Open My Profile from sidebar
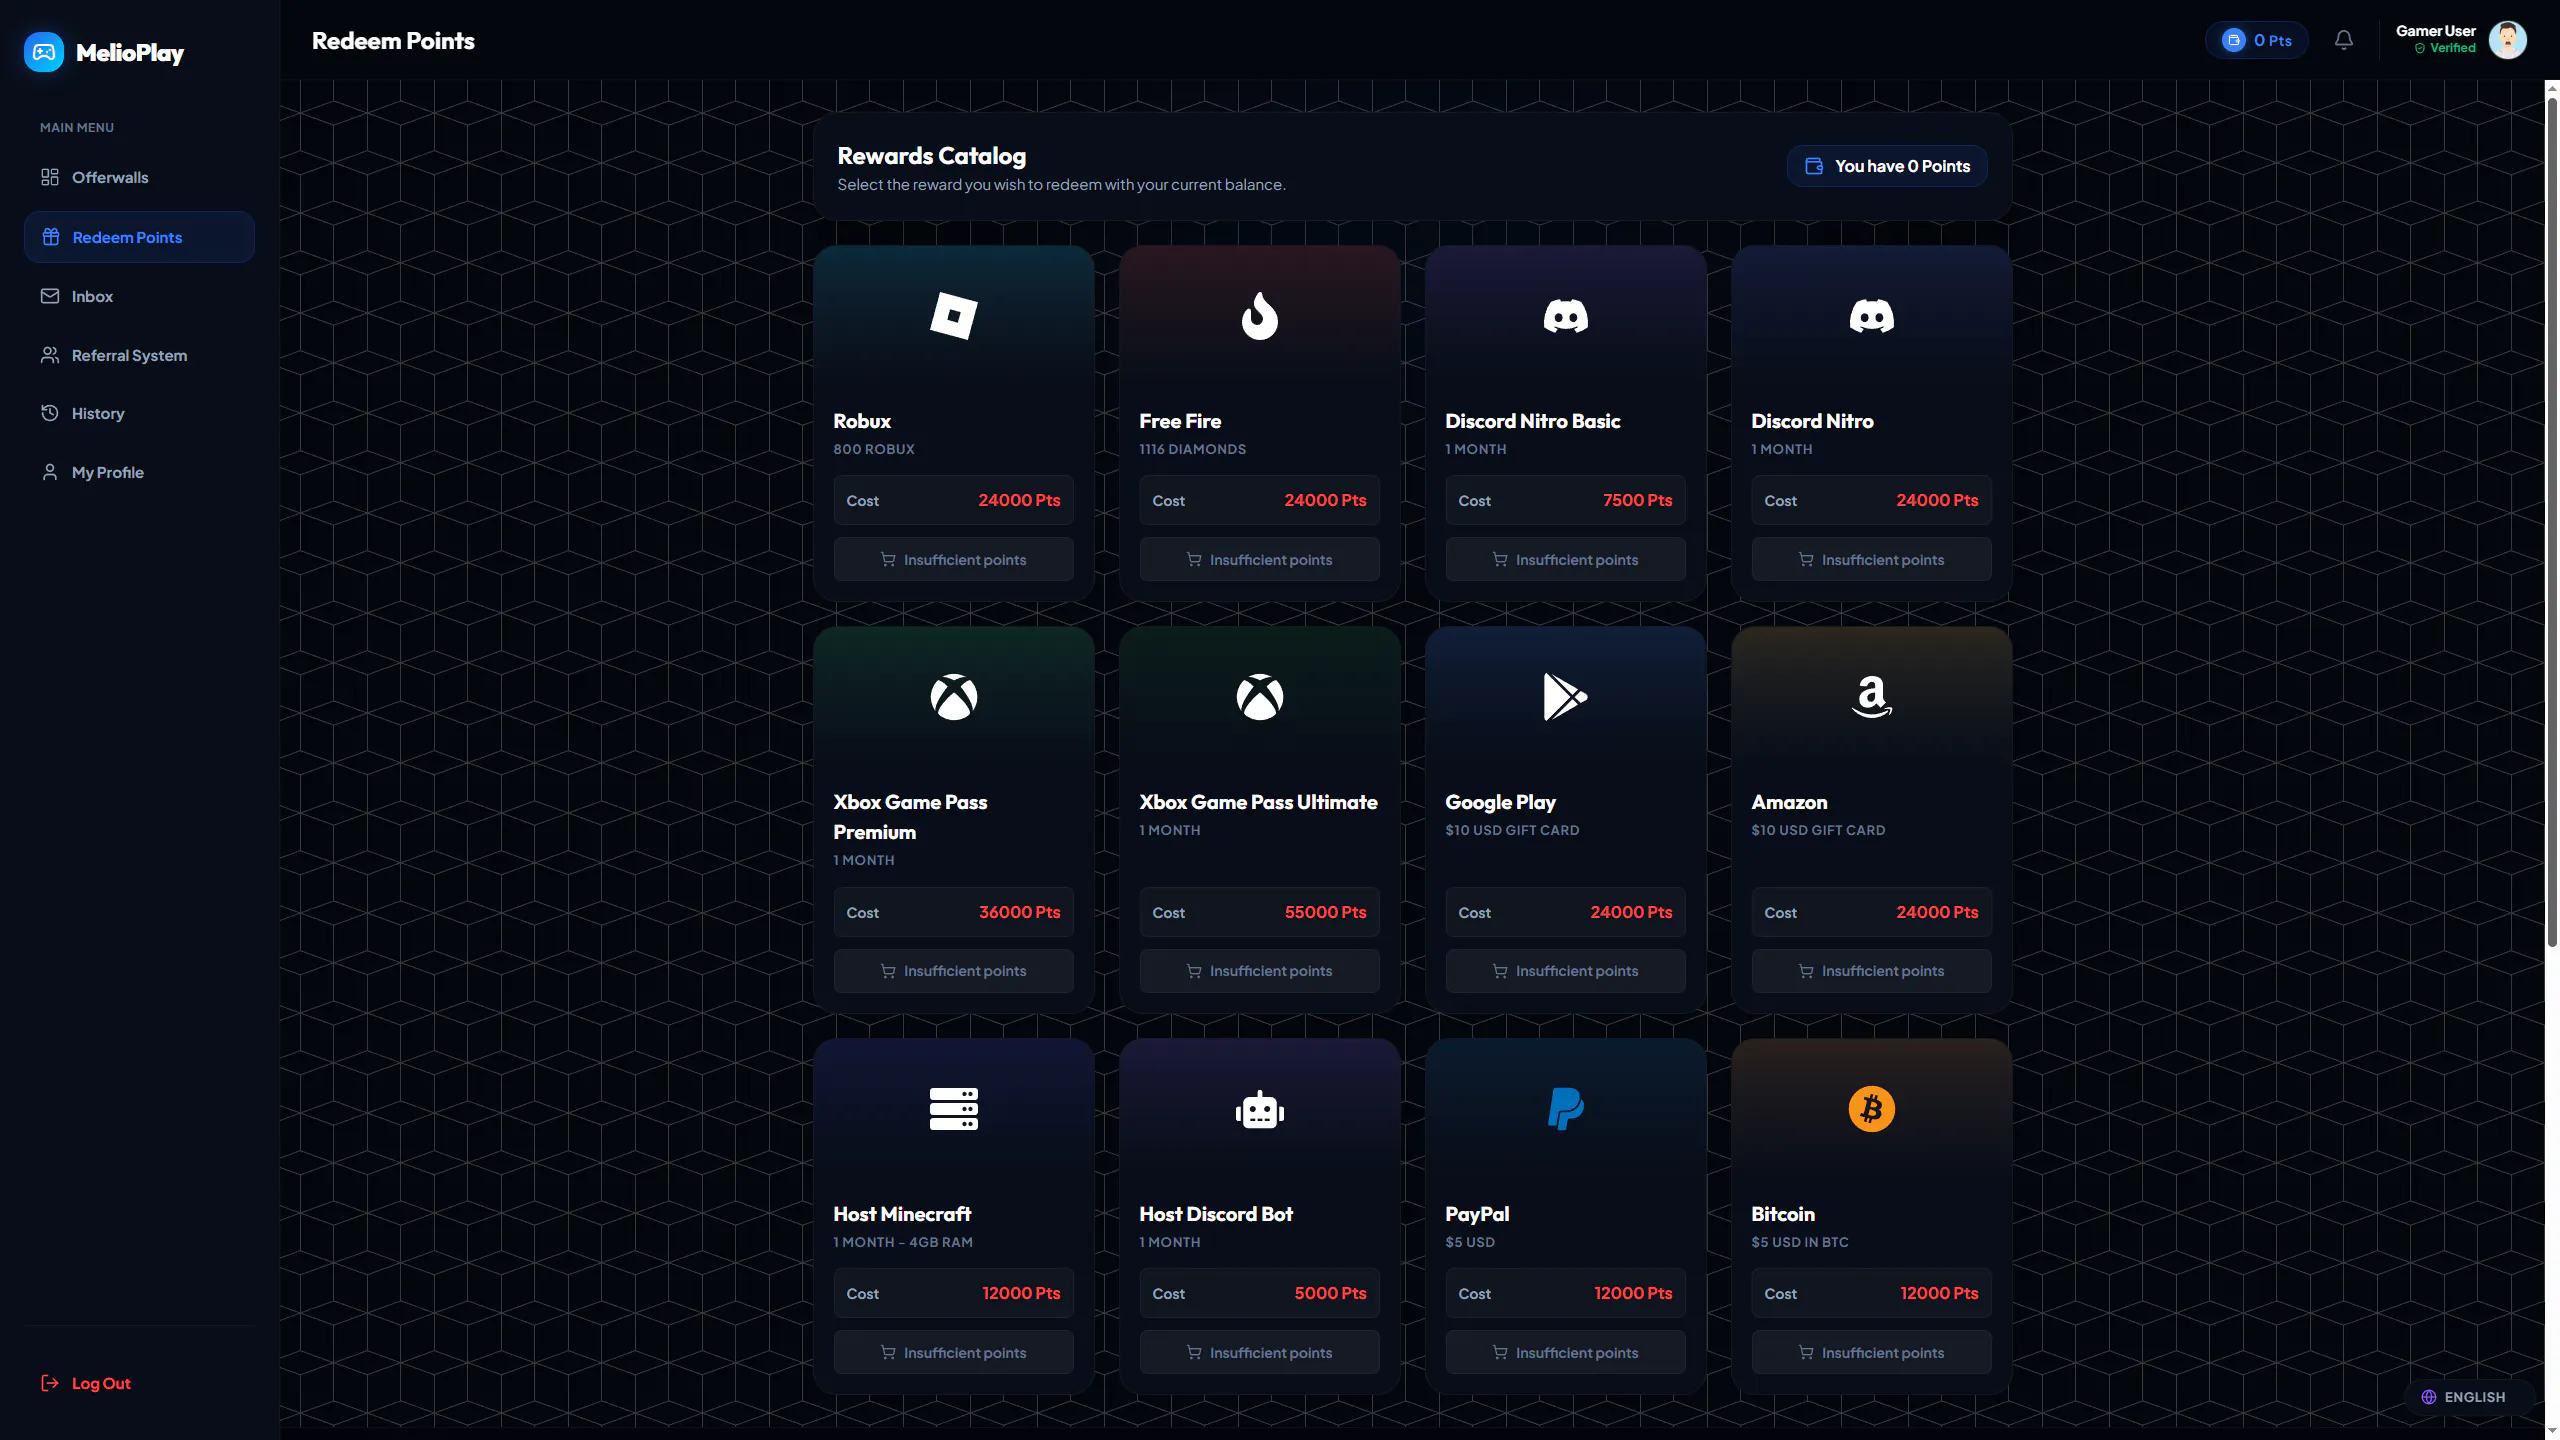The width and height of the screenshot is (2560, 1440). click(139, 472)
